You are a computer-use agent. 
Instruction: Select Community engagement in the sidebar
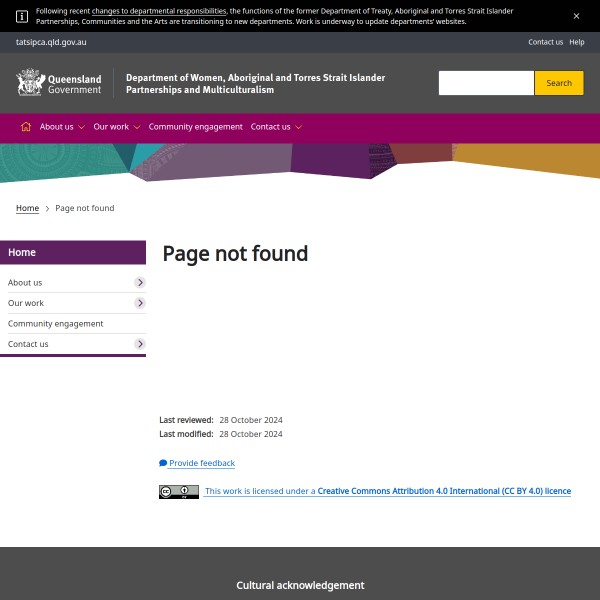56,324
